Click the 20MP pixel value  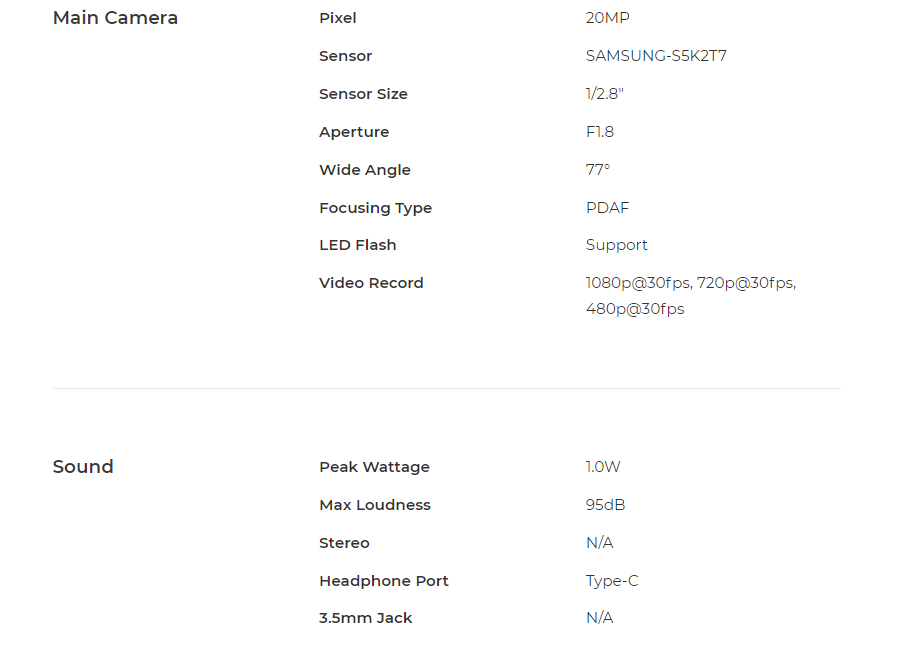608,18
